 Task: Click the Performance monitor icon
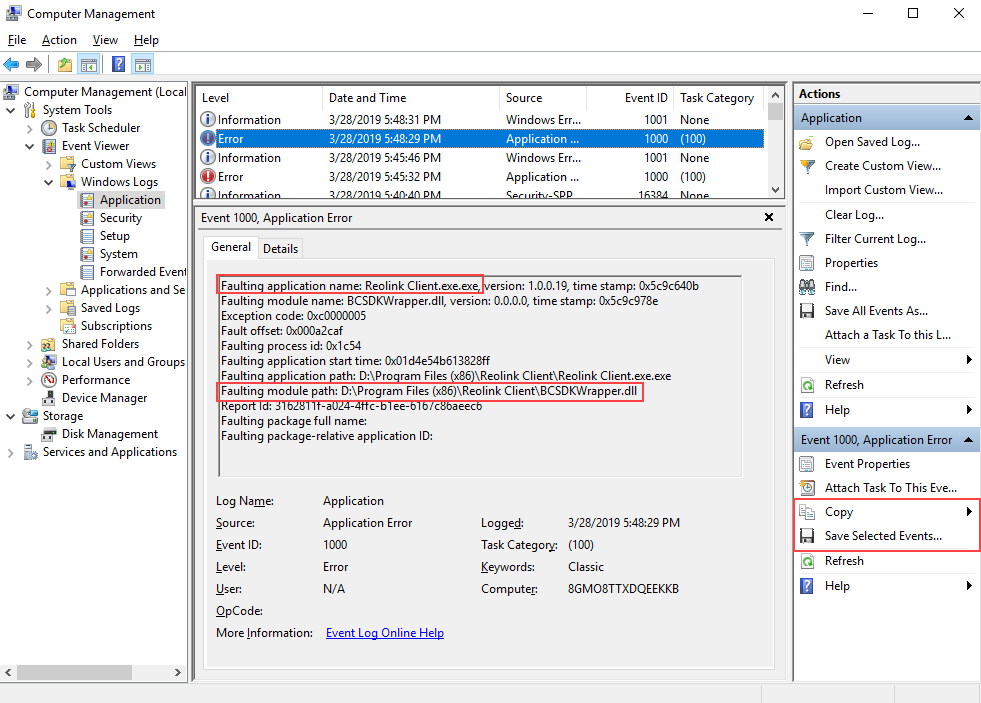(x=49, y=380)
